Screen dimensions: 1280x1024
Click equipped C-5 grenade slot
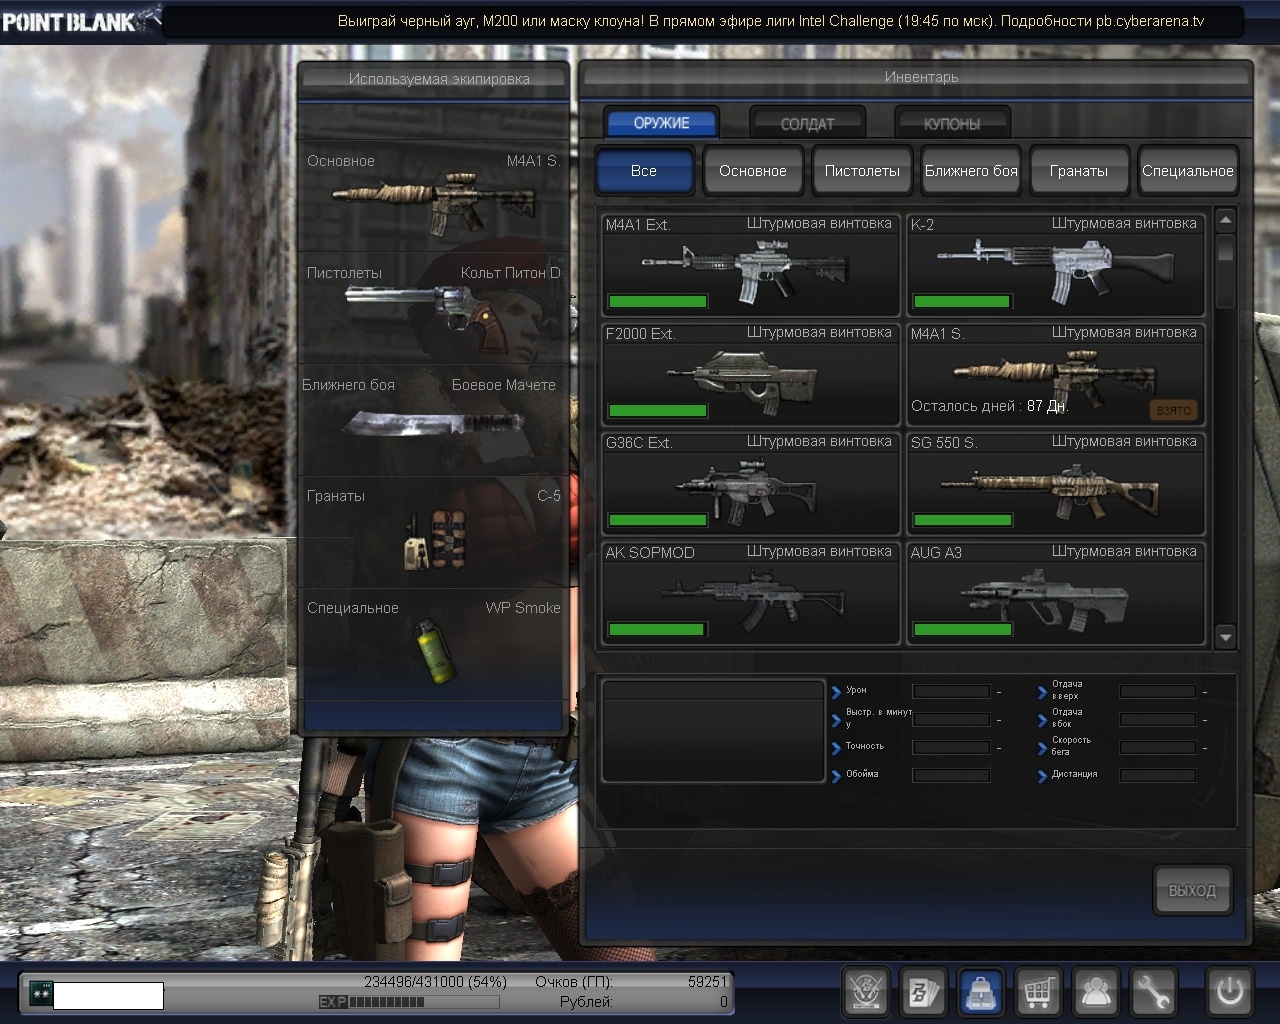(x=433, y=531)
